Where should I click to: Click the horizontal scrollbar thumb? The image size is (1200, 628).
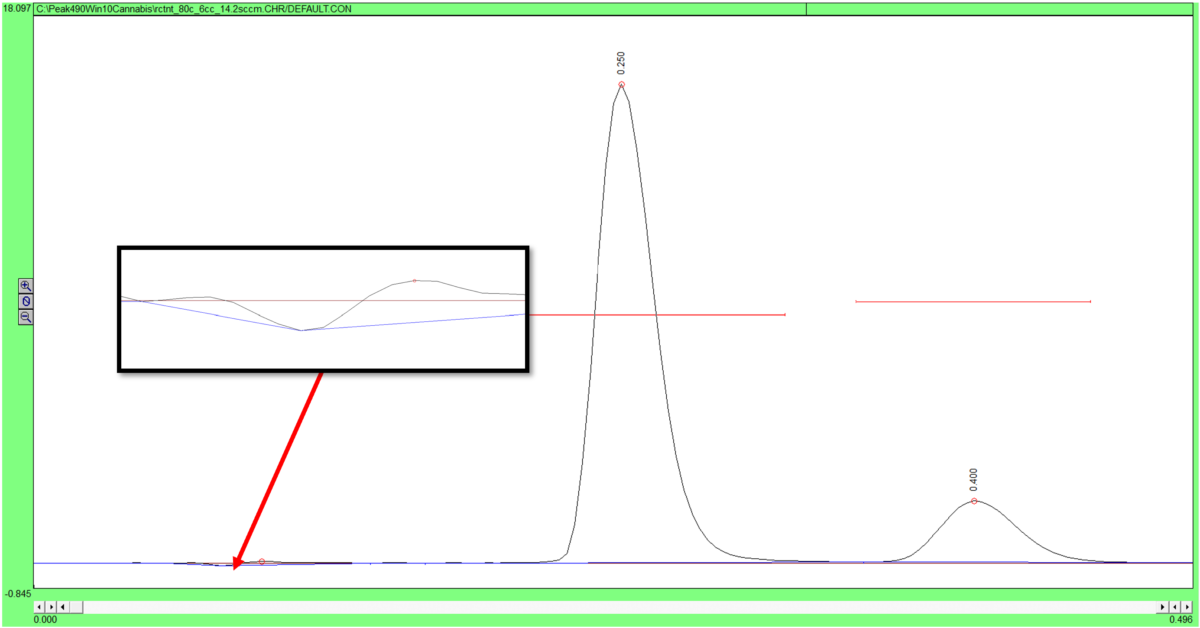pos(76,607)
